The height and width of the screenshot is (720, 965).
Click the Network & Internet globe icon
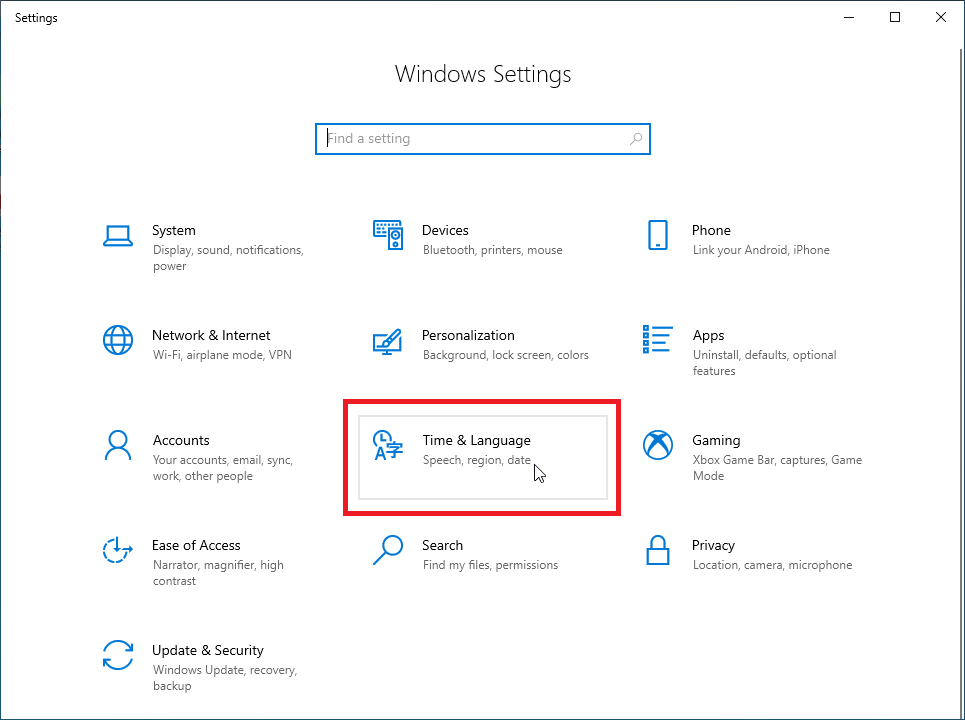click(118, 340)
